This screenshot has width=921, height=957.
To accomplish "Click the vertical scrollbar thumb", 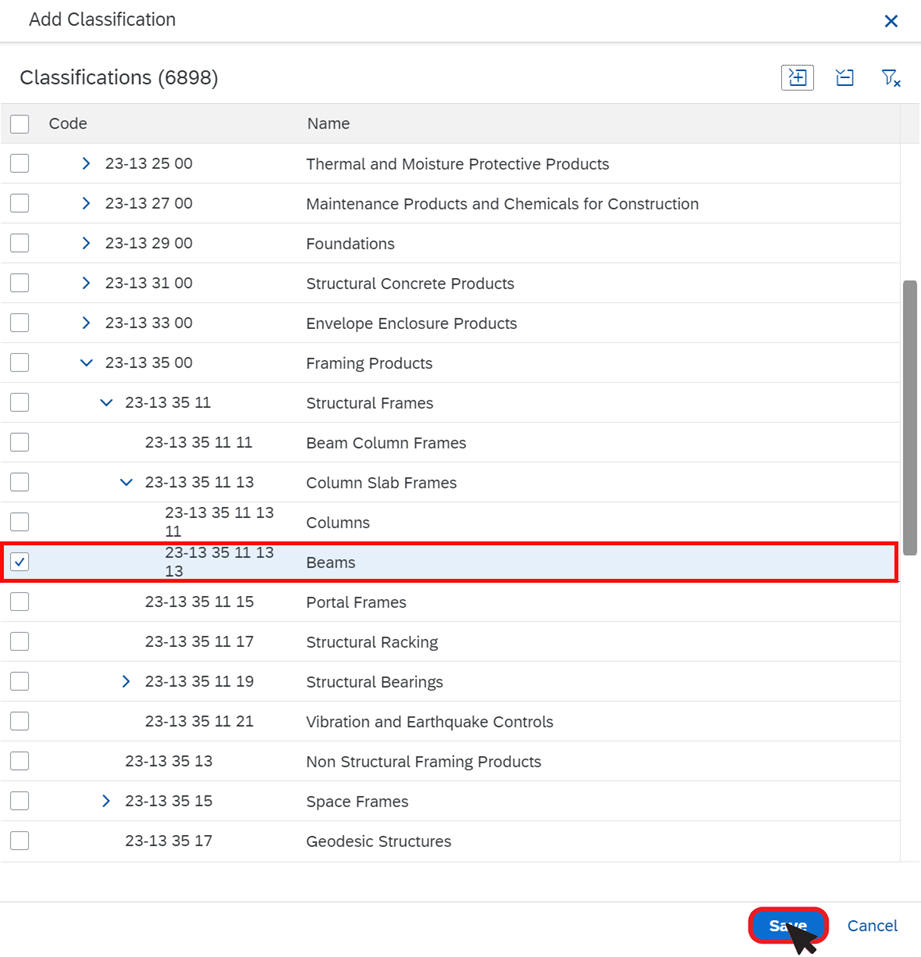I will pyautogui.click(x=910, y=417).
